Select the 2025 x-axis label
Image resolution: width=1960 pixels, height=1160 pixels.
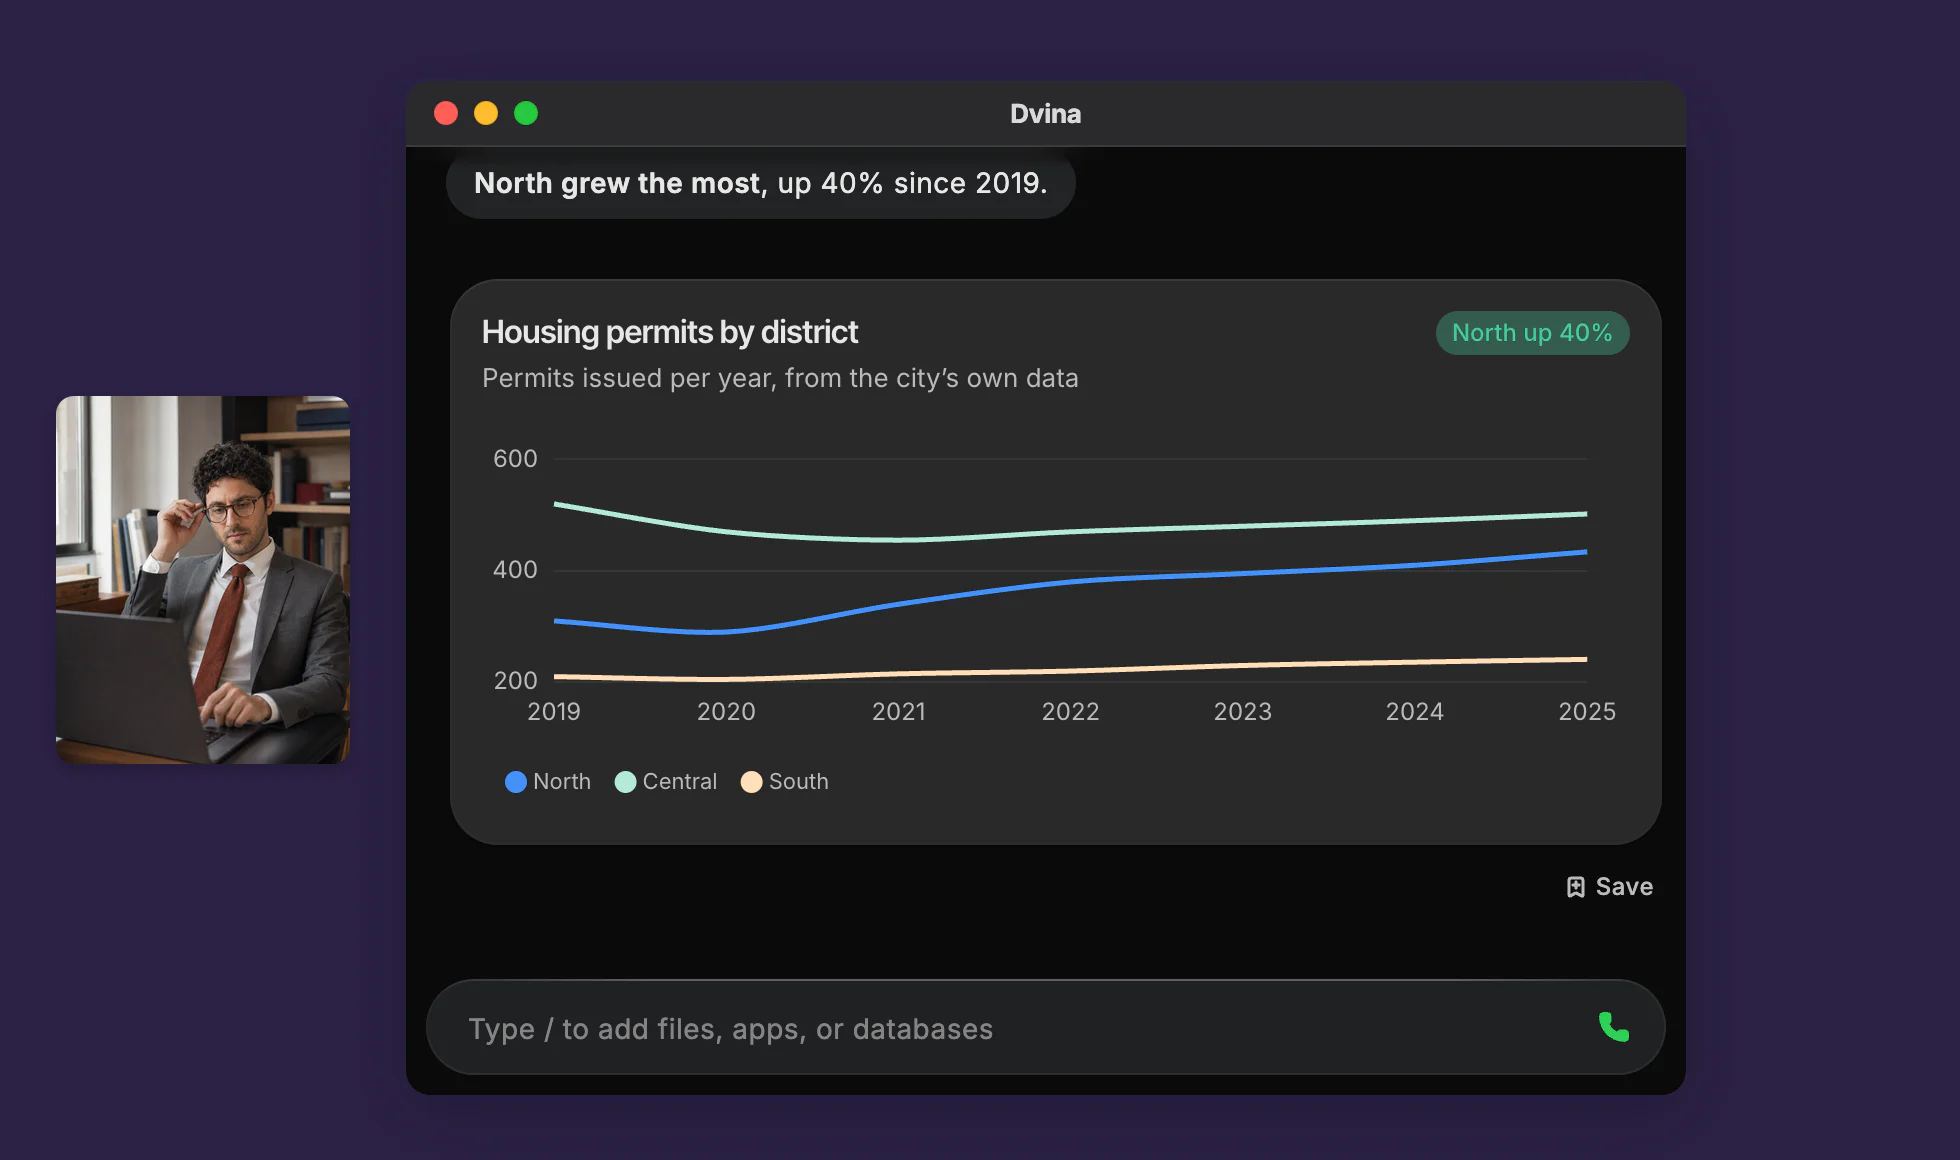pyautogui.click(x=1587, y=712)
